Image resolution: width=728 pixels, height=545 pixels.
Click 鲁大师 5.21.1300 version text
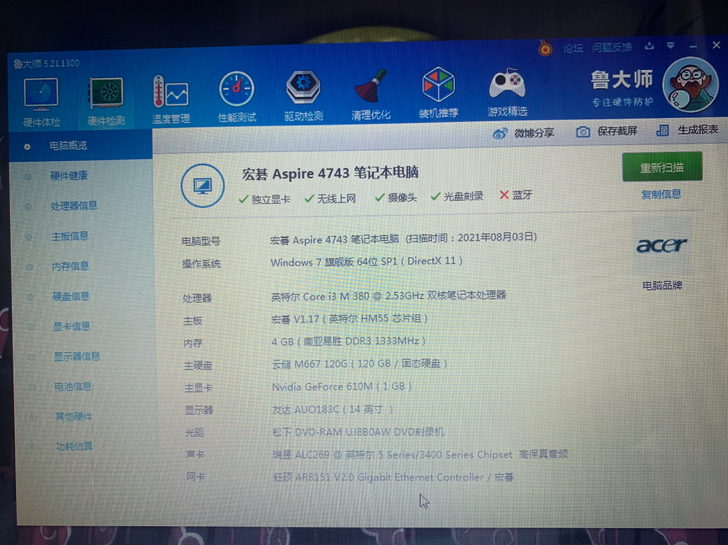click(46, 63)
